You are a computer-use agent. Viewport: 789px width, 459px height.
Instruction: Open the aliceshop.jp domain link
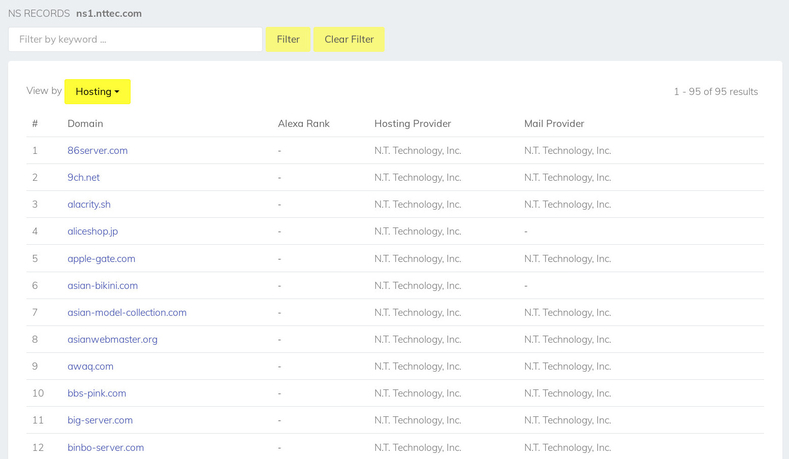(x=93, y=232)
